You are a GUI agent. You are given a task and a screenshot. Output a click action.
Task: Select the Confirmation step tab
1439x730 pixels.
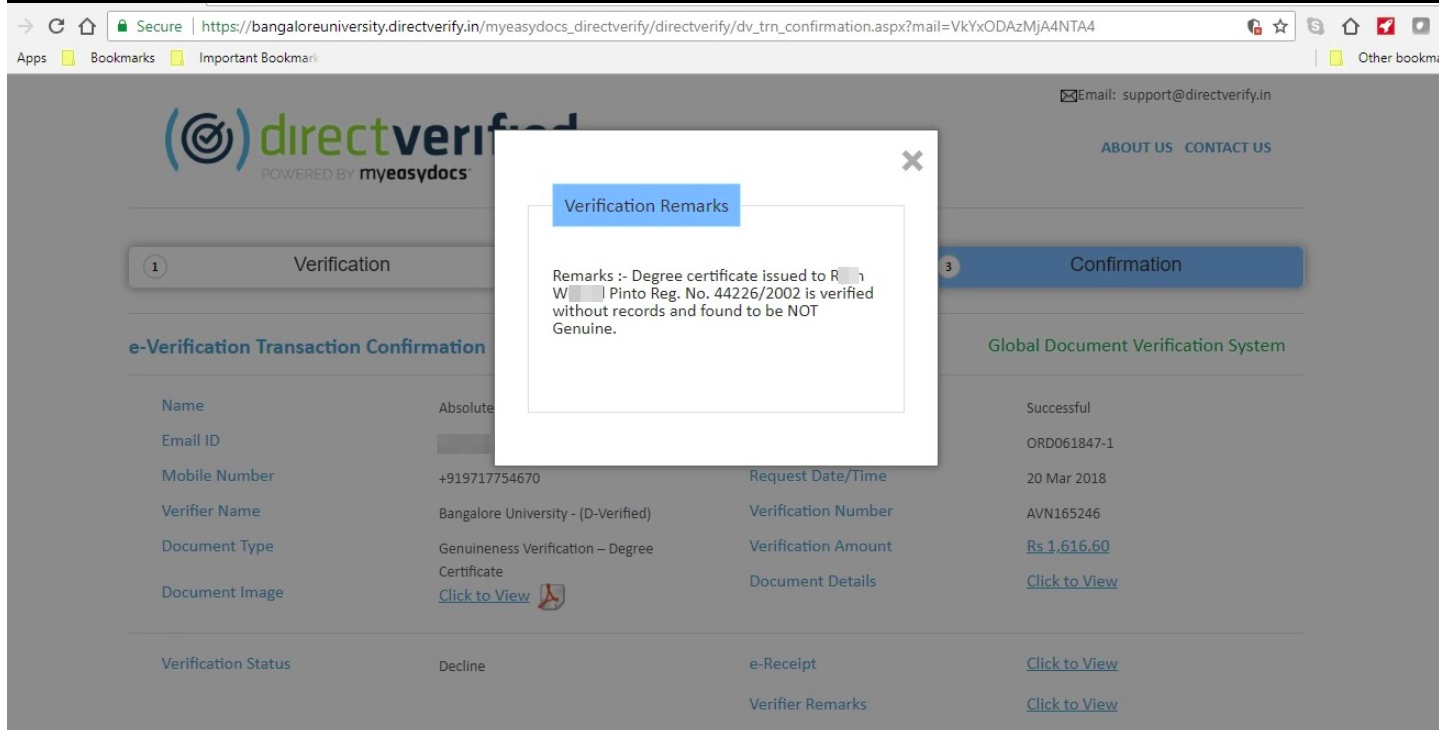[1124, 265]
